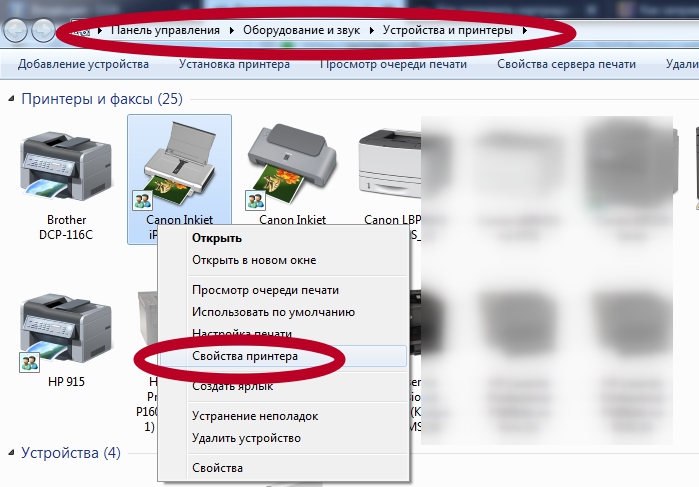This screenshot has height=487, width=699.
Task: Choose Использовать по умолчанию from context menu
Action: 273,312
